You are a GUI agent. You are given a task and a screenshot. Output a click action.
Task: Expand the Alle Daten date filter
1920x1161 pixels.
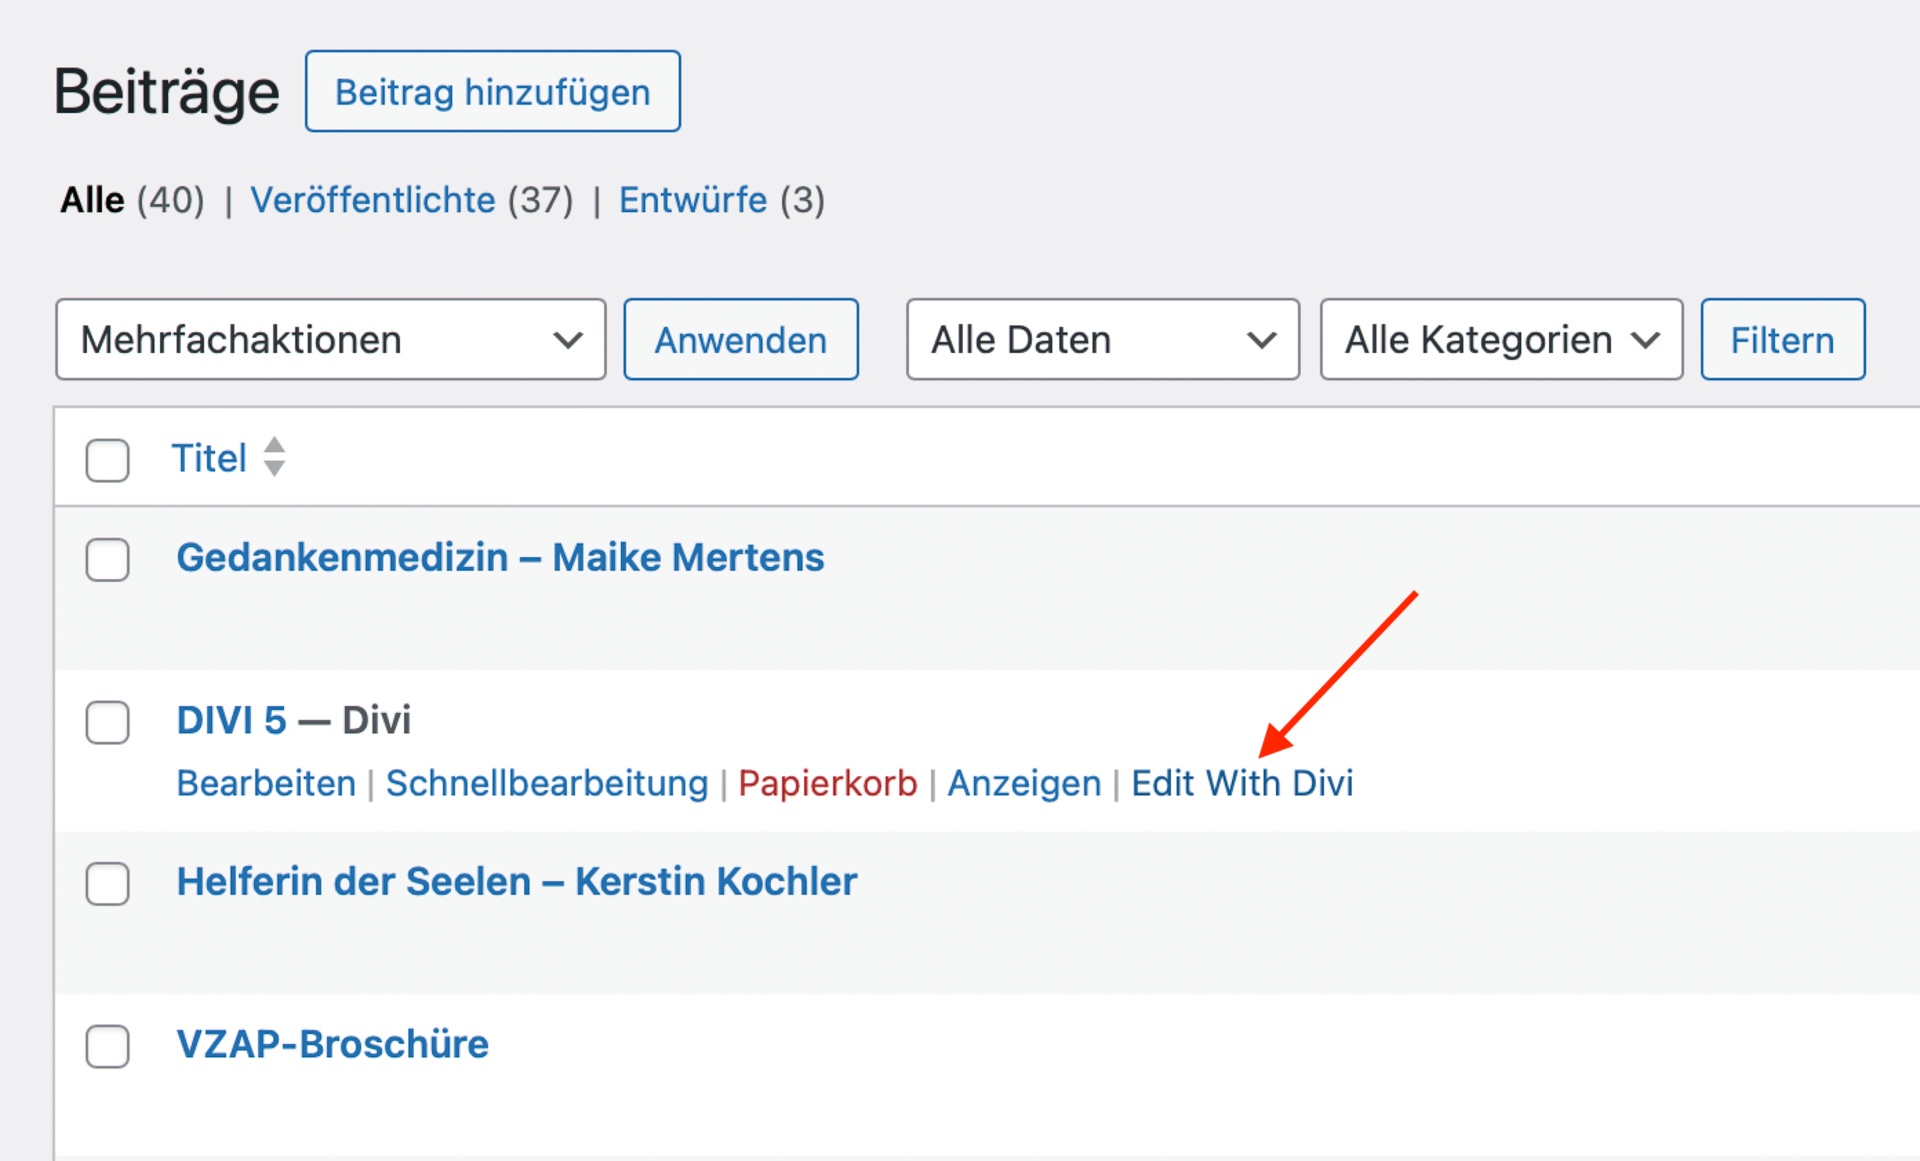tap(1102, 340)
